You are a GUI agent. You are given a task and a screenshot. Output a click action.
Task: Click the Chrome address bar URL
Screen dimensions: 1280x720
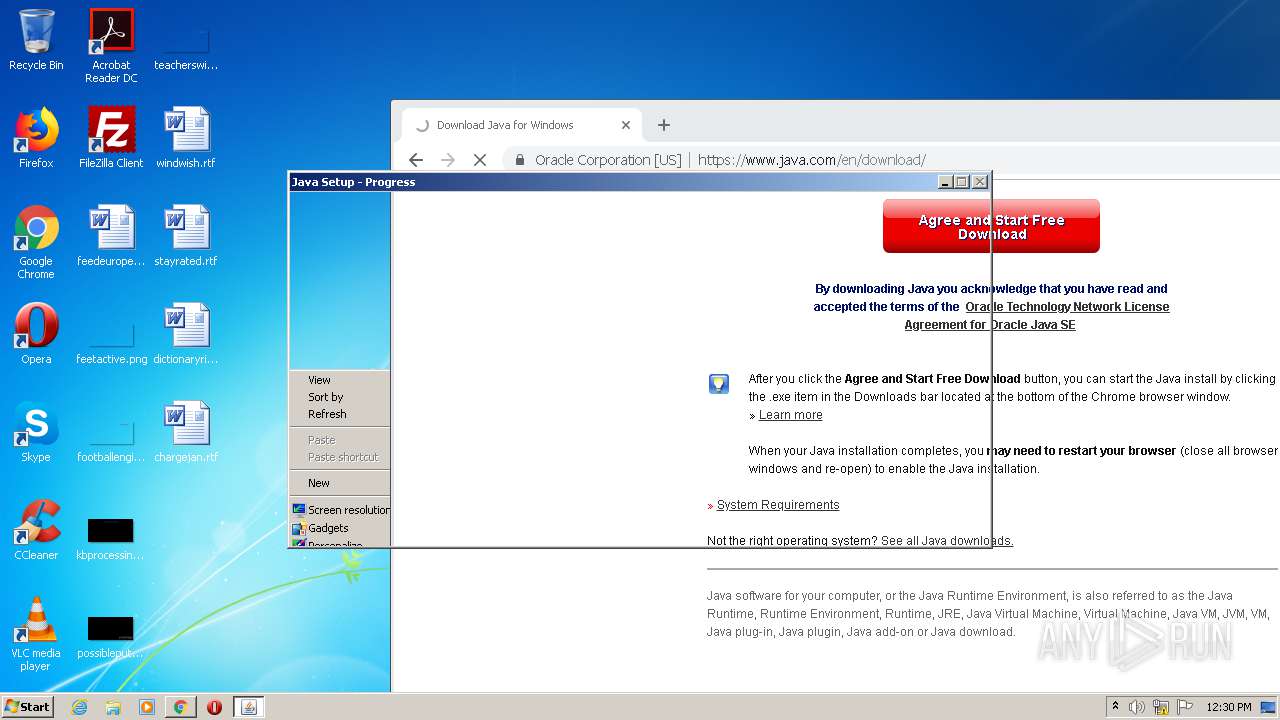click(812, 160)
